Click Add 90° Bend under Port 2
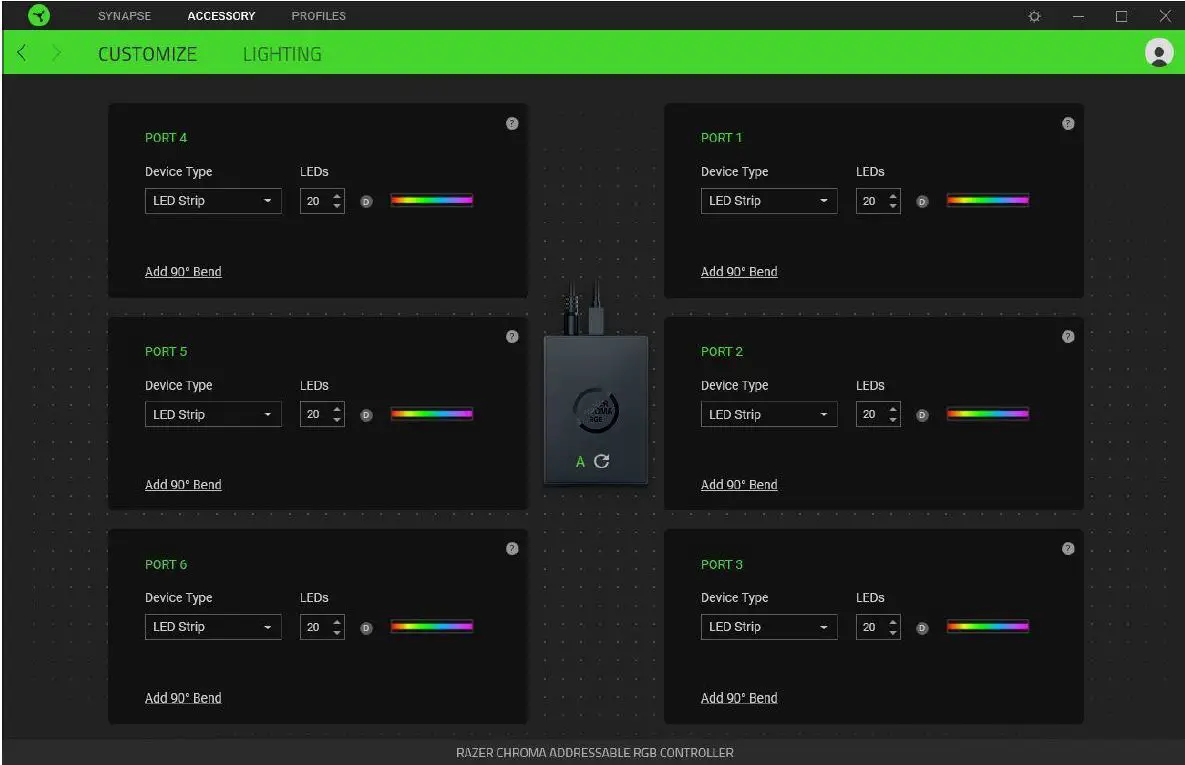 tap(739, 484)
